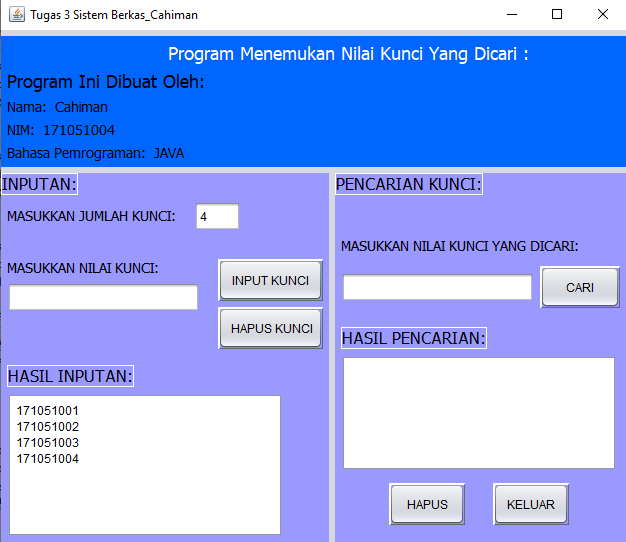
Task: Select the entry 171051003 in hasil inputan
Action: (48, 443)
